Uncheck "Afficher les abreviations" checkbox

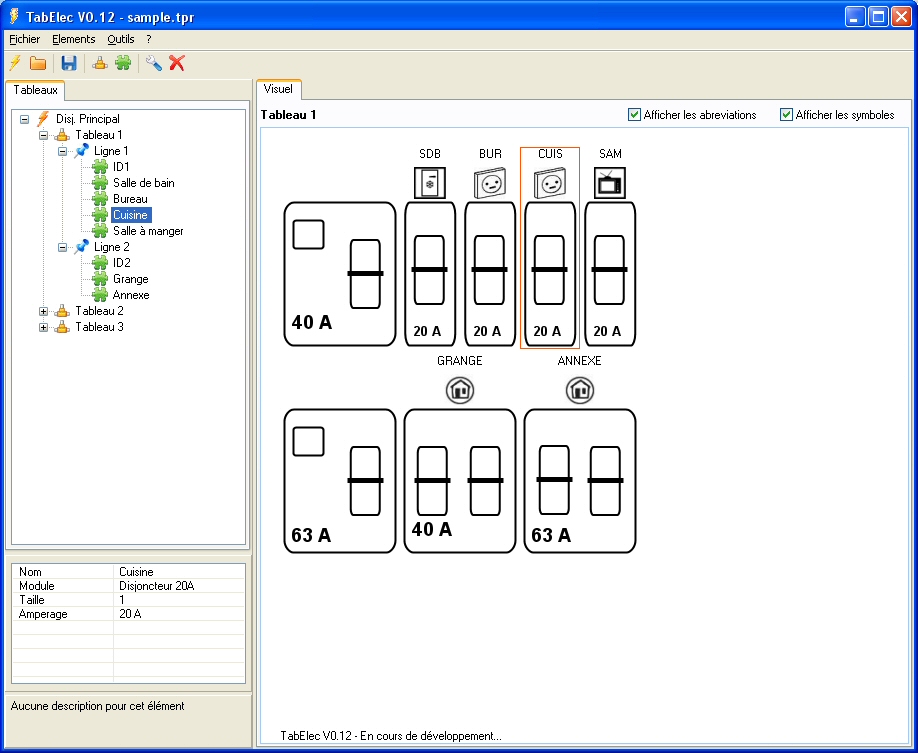coord(634,115)
